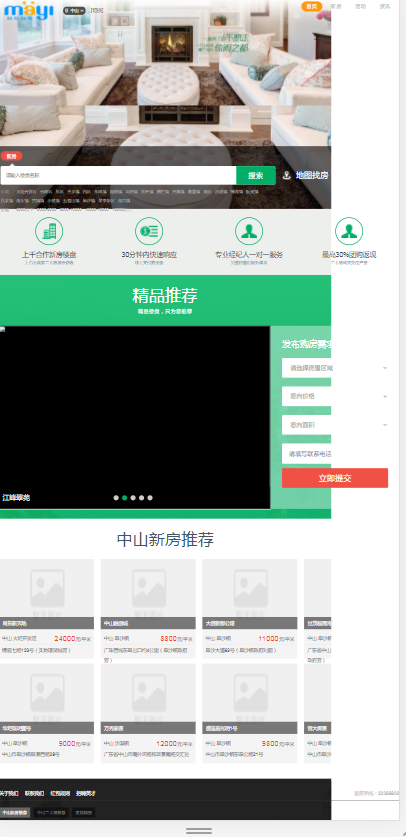Image resolution: width=406 pixels, height=837 pixels.
Task: Click the 8800 price text
Action: tap(168, 638)
